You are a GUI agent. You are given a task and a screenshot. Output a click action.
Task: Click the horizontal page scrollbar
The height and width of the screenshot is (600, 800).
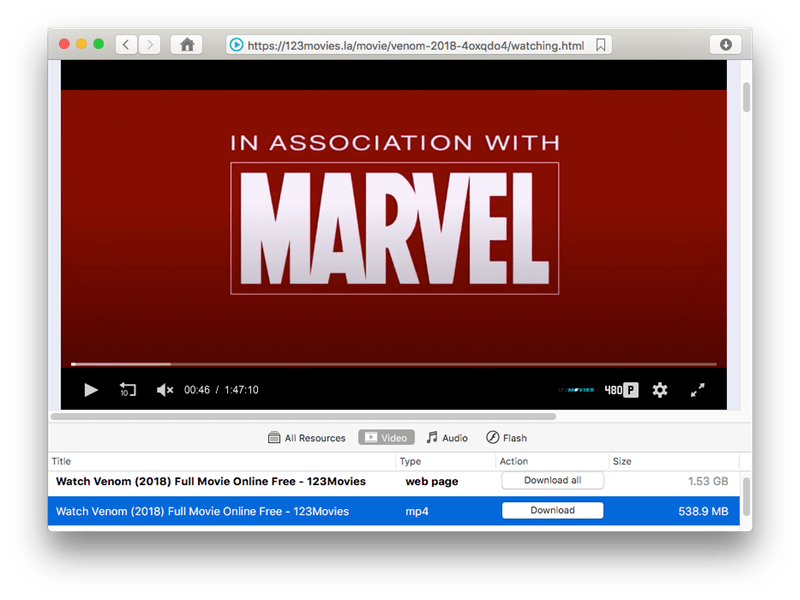point(303,416)
